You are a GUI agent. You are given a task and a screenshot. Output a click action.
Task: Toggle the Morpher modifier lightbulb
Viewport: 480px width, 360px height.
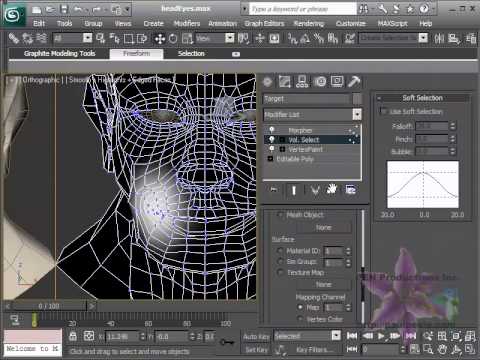272,130
